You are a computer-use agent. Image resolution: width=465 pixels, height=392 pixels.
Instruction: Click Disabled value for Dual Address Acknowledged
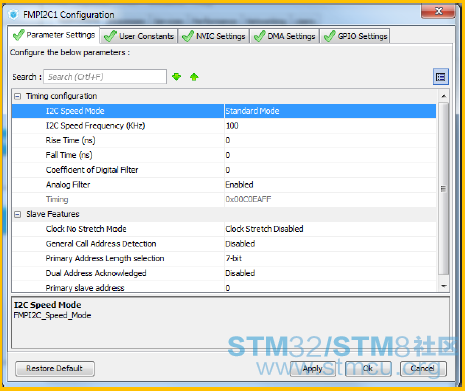point(240,273)
